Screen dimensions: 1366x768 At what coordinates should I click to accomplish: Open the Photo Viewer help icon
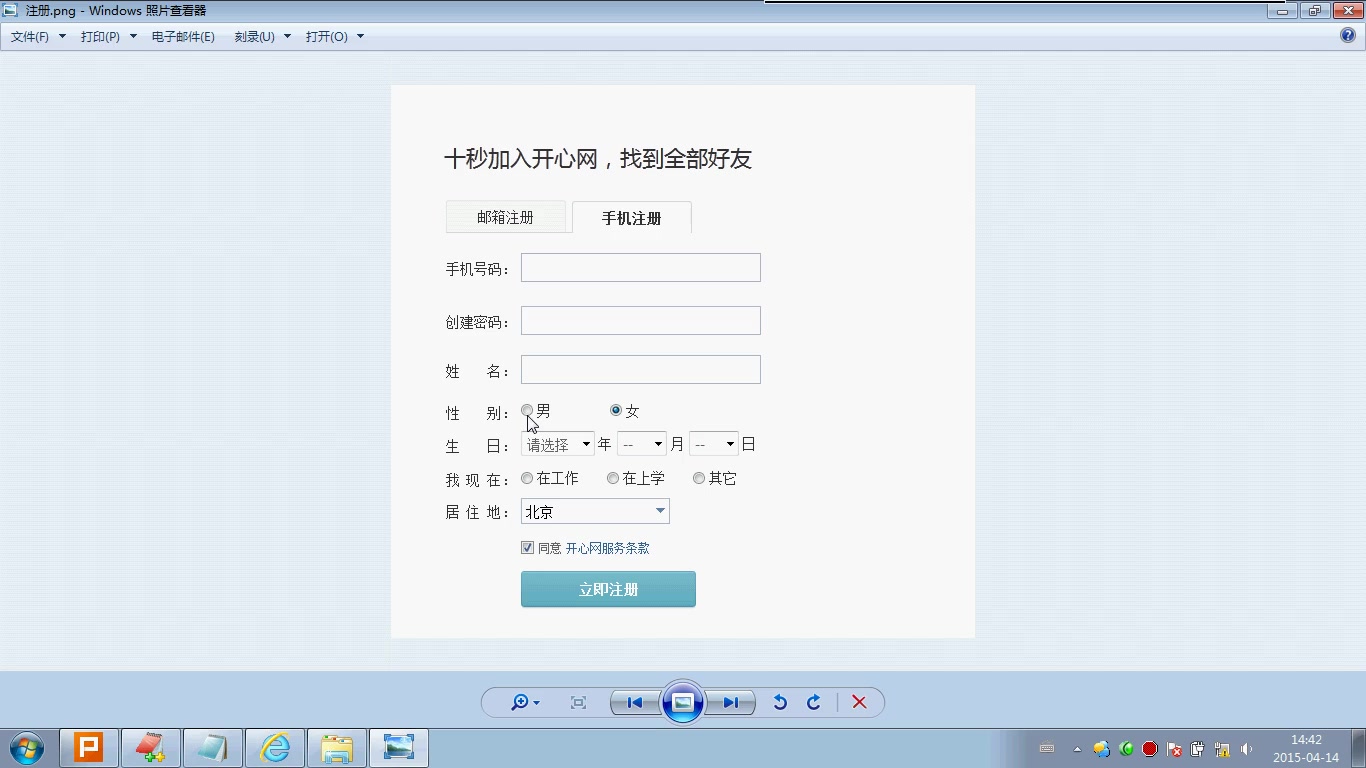(x=1348, y=36)
